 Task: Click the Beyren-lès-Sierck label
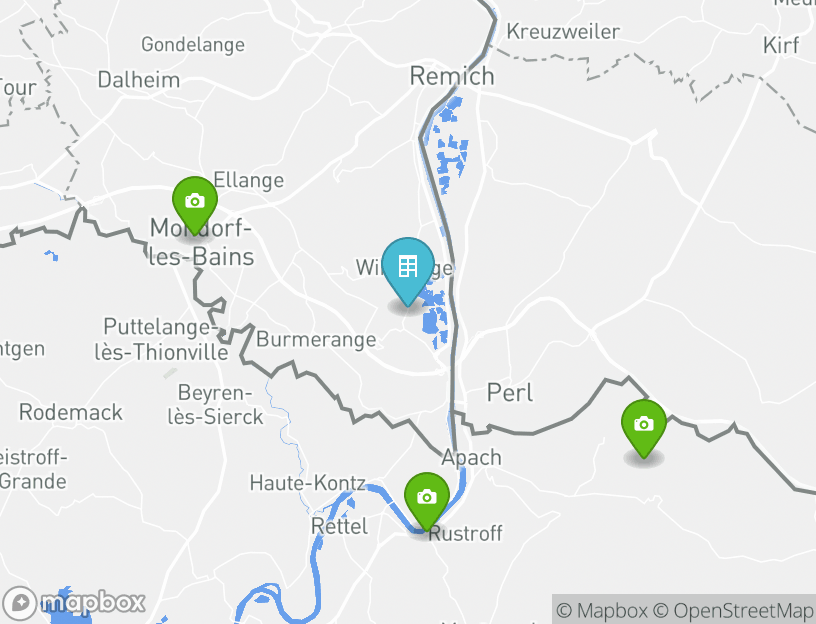[215, 404]
